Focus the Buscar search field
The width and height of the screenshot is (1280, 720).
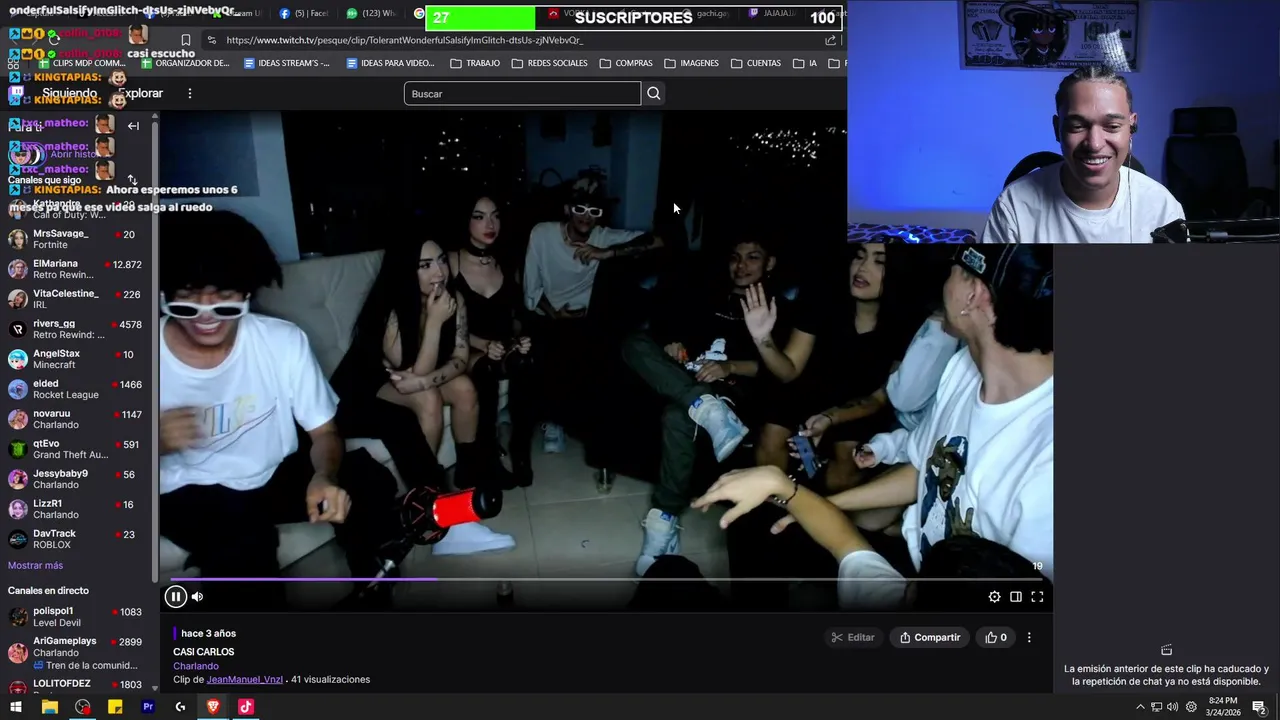click(522, 93)
